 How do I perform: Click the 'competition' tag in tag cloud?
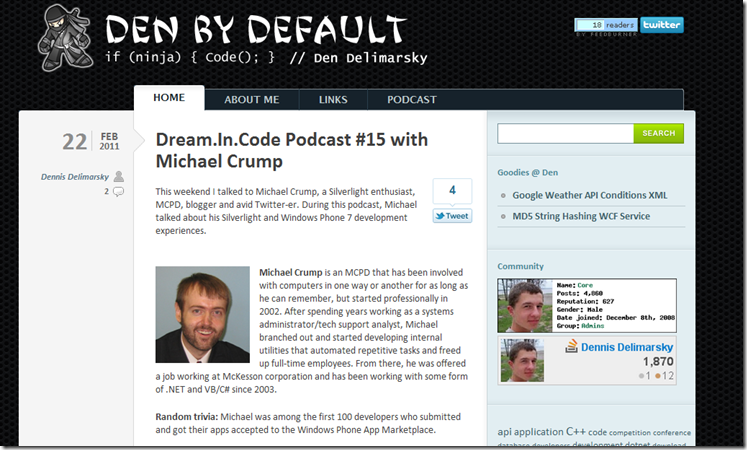(630, 433)
